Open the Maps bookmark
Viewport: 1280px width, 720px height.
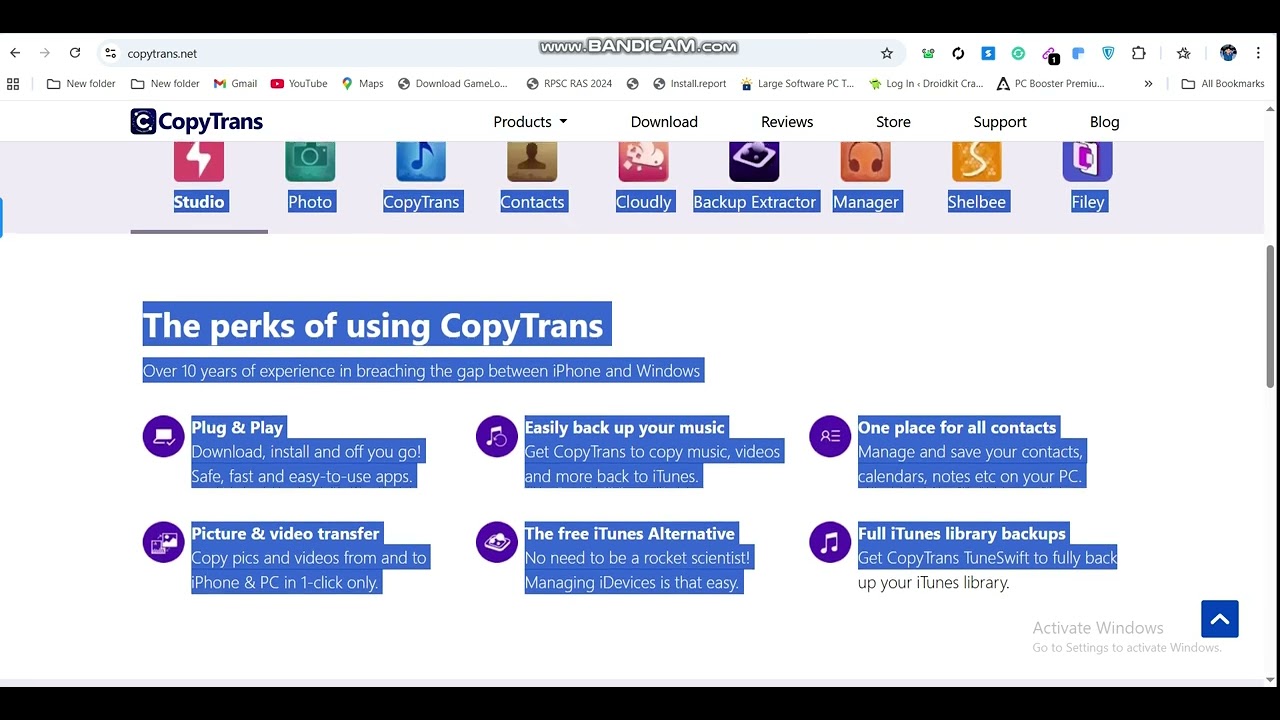click(x=362, y=84)
